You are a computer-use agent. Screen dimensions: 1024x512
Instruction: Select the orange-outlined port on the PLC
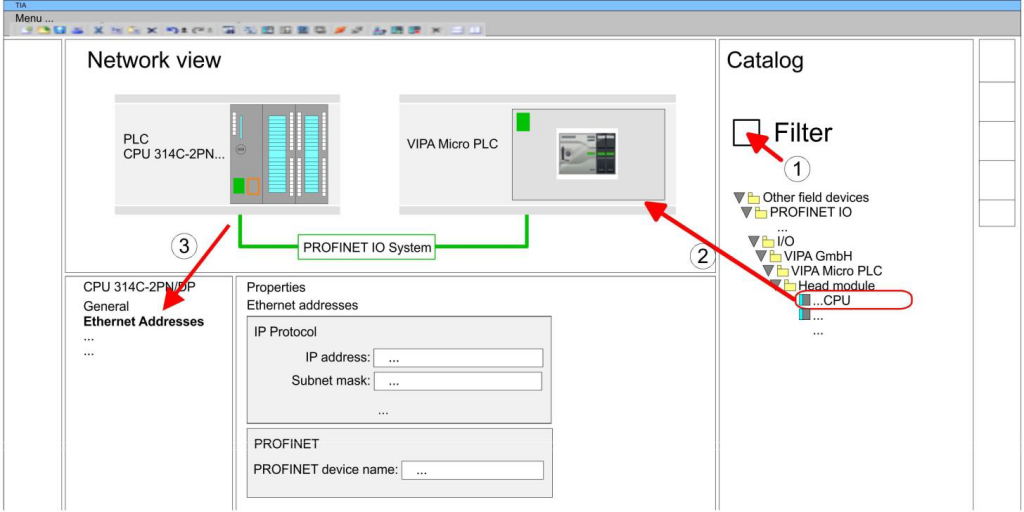253,186
